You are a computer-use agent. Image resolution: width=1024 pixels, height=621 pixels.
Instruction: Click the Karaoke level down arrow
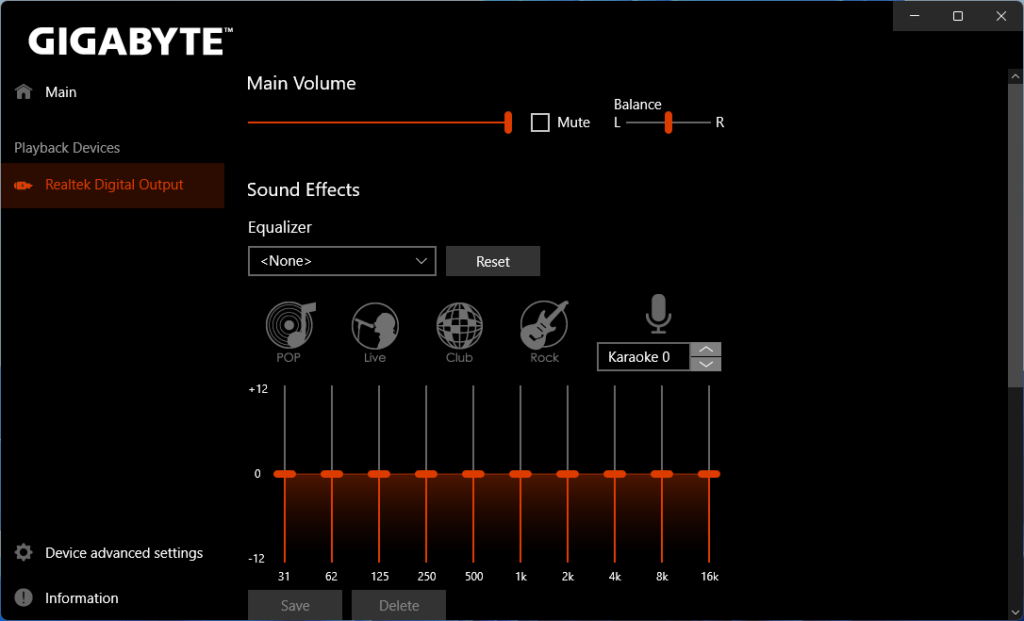click(x=706, y=363)
